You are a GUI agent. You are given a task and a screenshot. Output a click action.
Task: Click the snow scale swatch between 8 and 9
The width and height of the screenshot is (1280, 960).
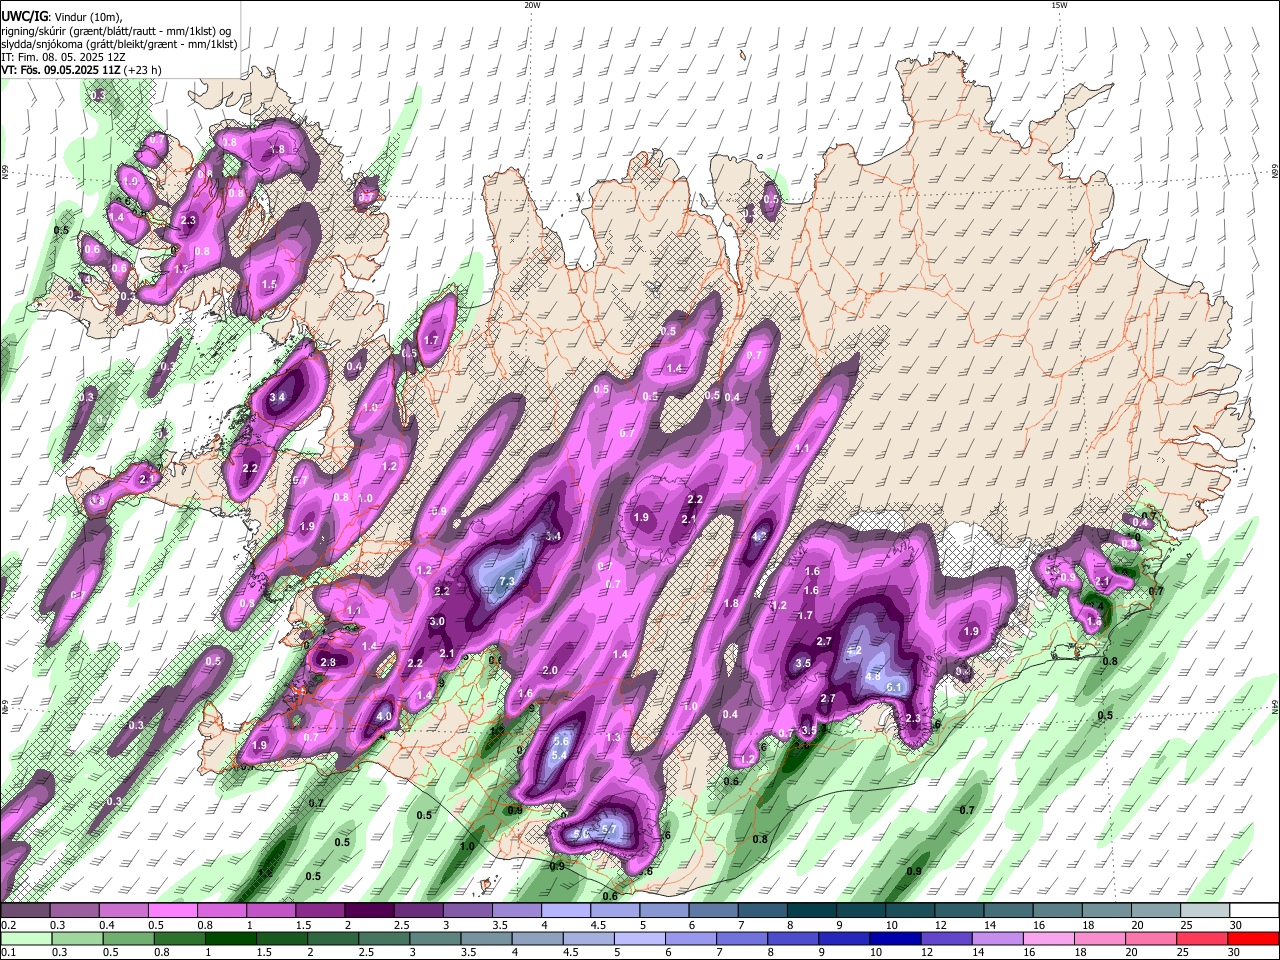812,911
